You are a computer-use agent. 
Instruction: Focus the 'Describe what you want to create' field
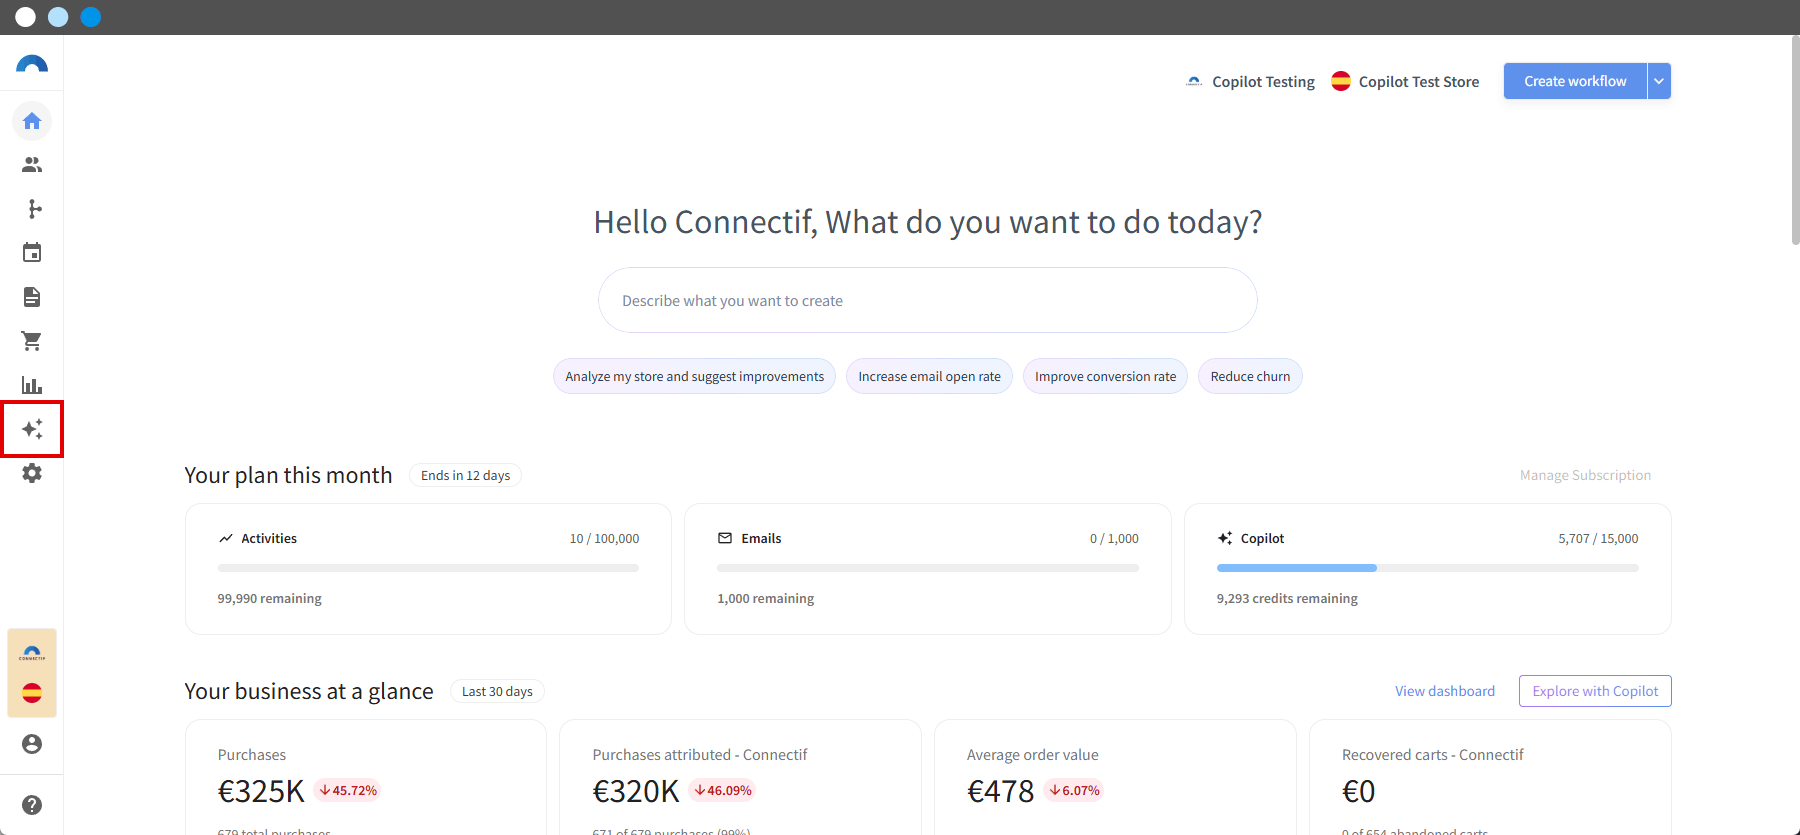928,300
